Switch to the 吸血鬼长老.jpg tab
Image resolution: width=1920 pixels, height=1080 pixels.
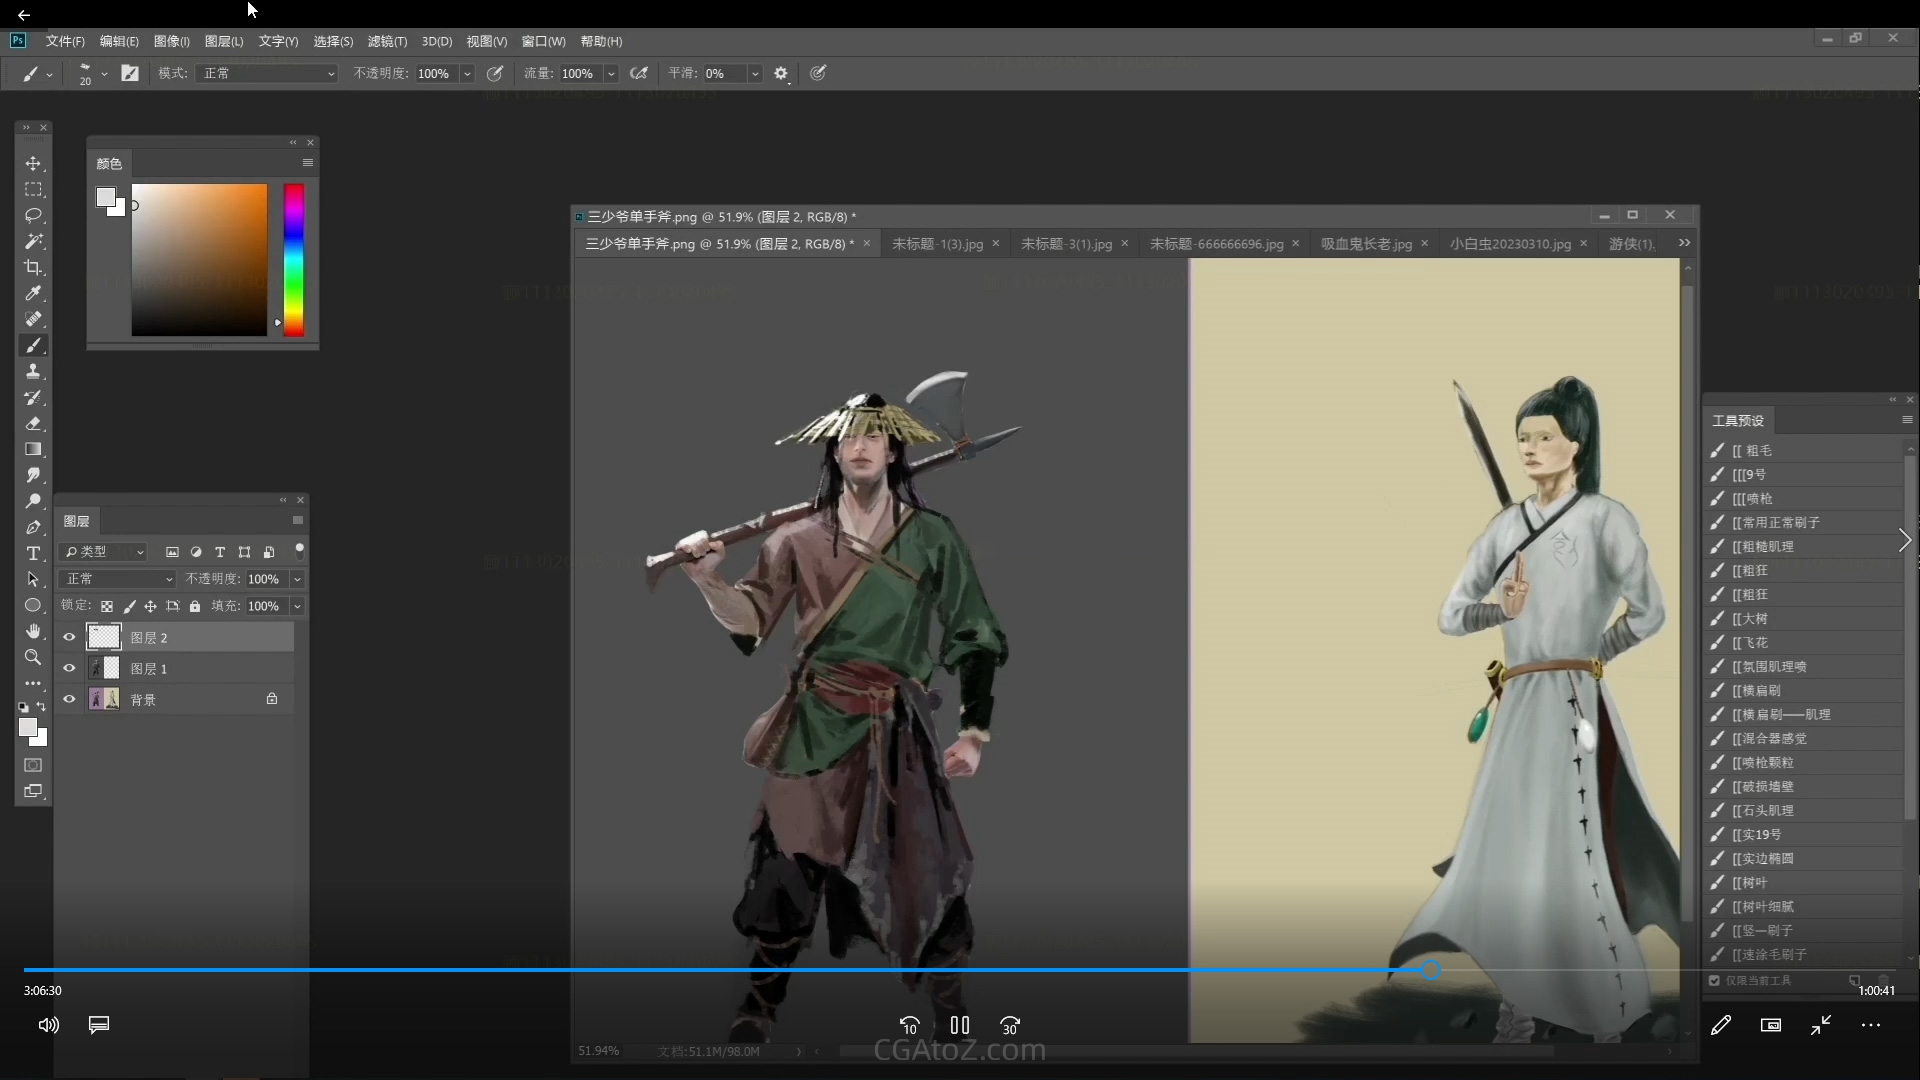[x=1366, y=243]
